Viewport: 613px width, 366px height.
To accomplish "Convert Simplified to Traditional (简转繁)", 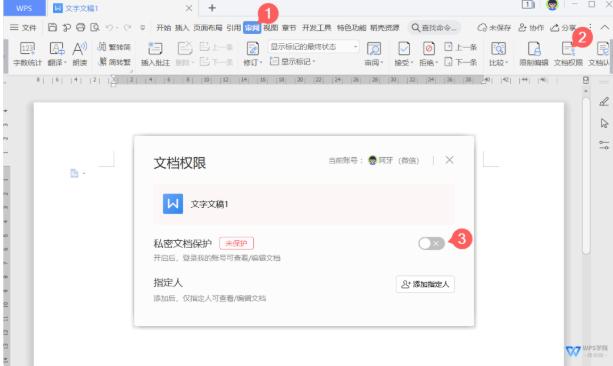I will (114, 61).
